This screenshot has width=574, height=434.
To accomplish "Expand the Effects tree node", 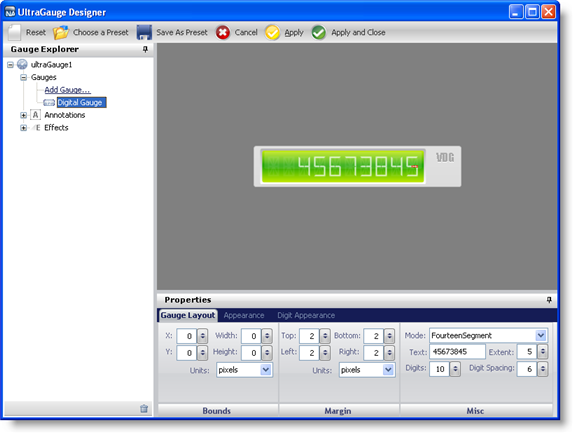I will coord(23,128).
